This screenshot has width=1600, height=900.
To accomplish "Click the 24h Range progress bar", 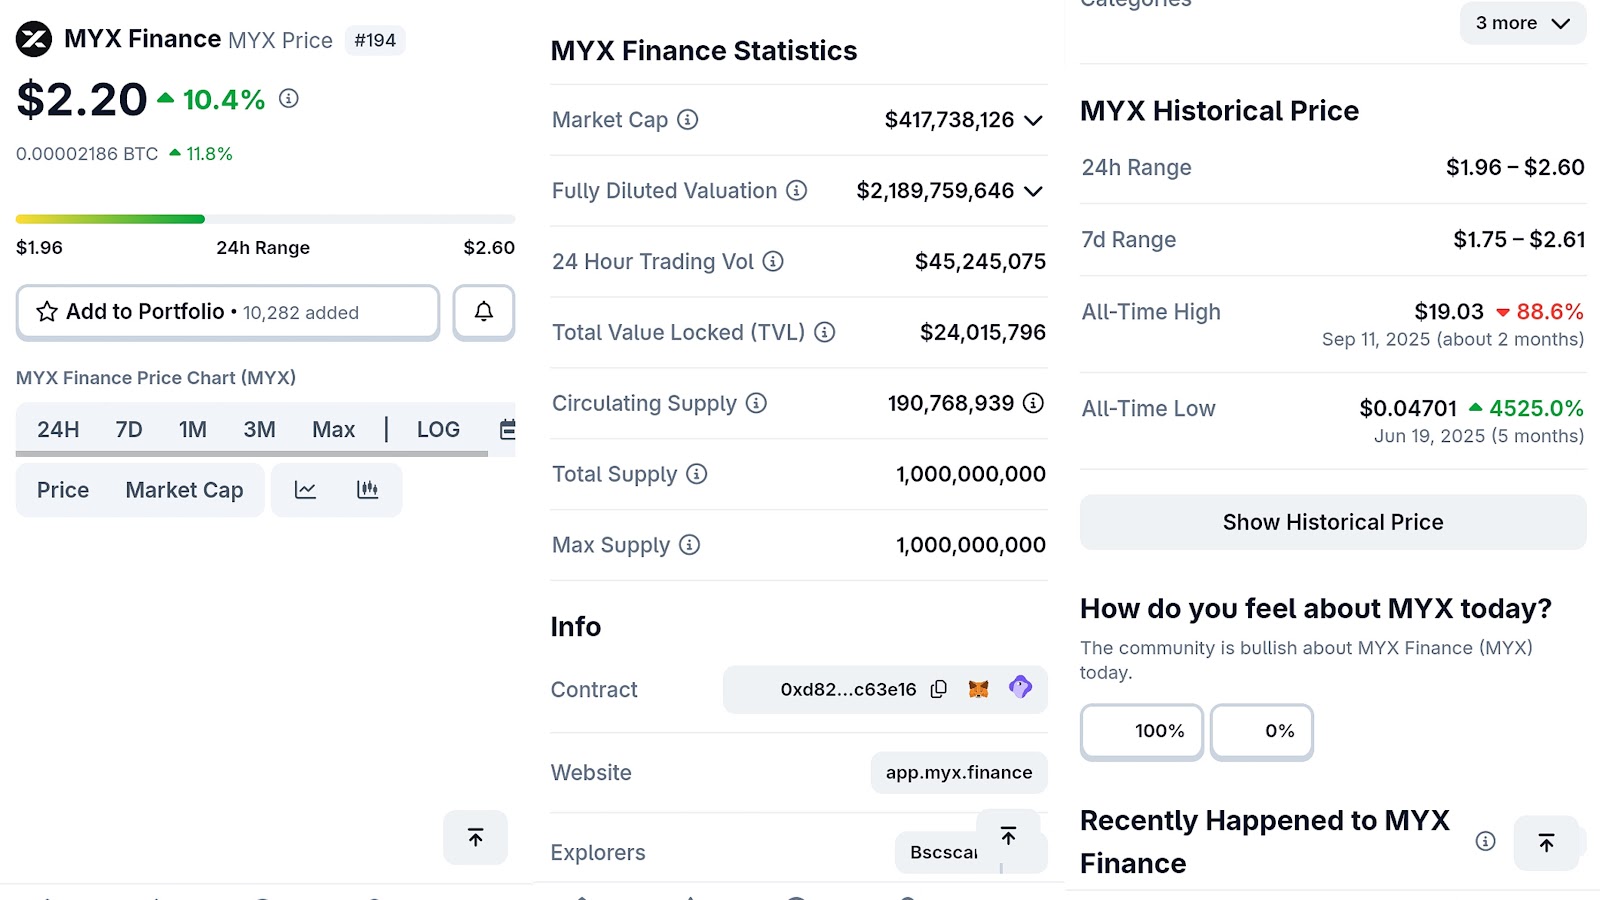I will pyautogui.click(x=264, y=218).
